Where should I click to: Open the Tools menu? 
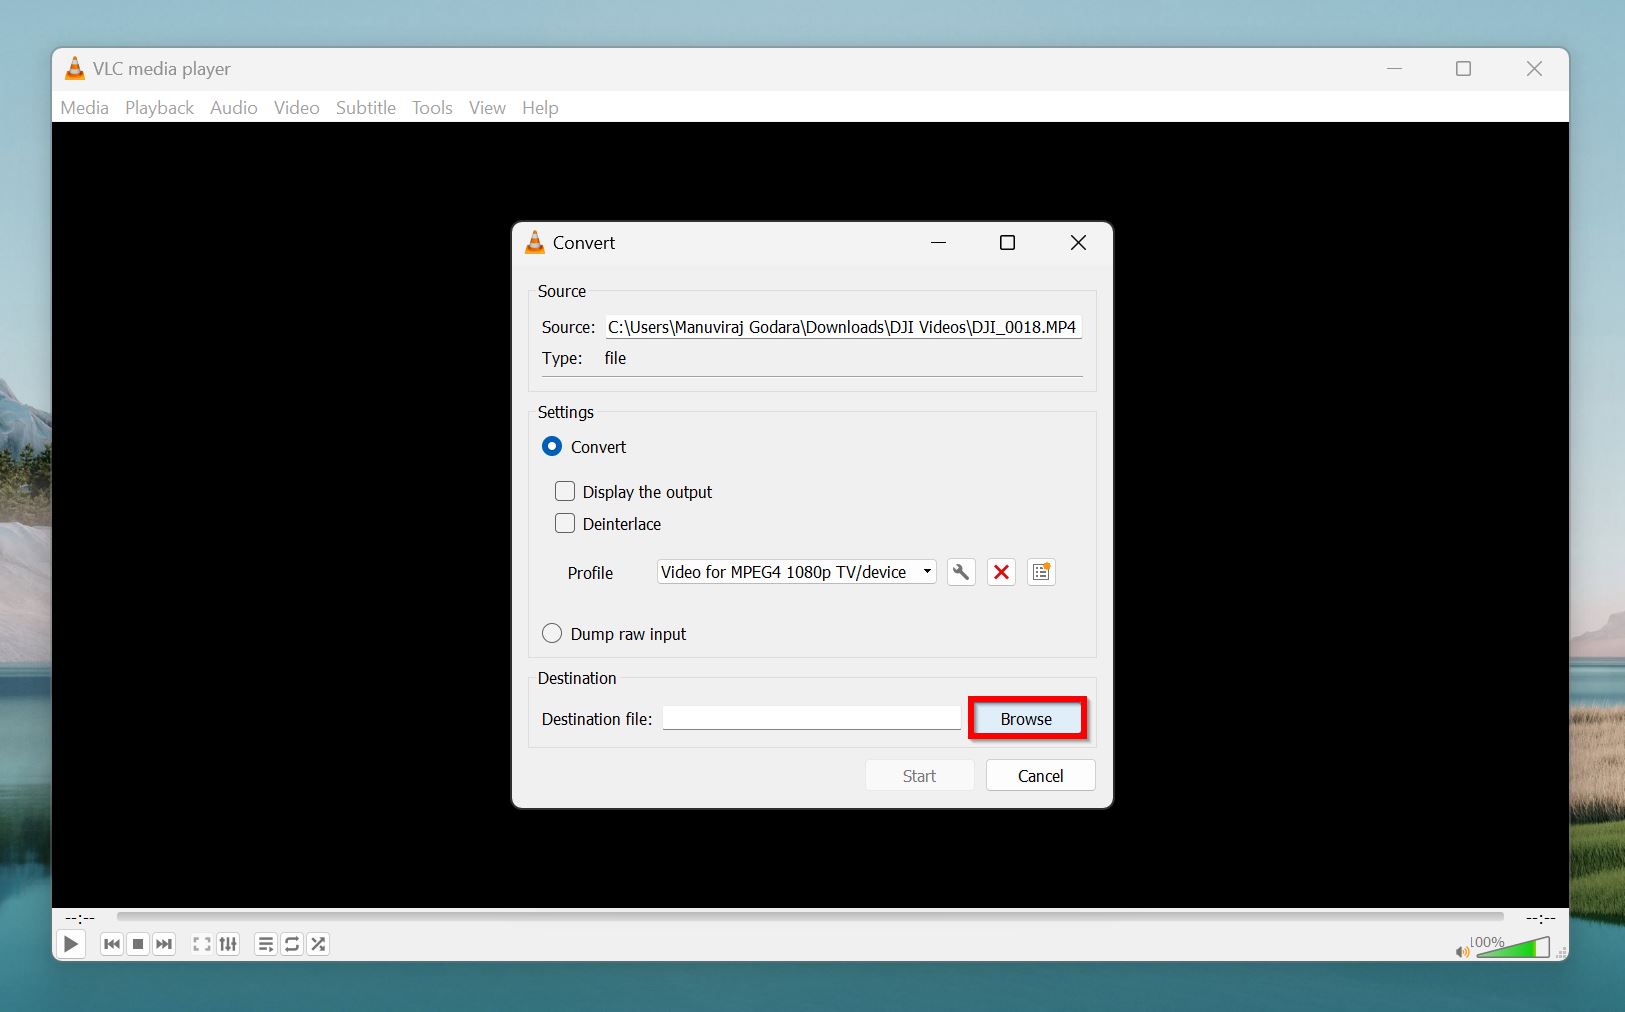(x=432, y=107)
